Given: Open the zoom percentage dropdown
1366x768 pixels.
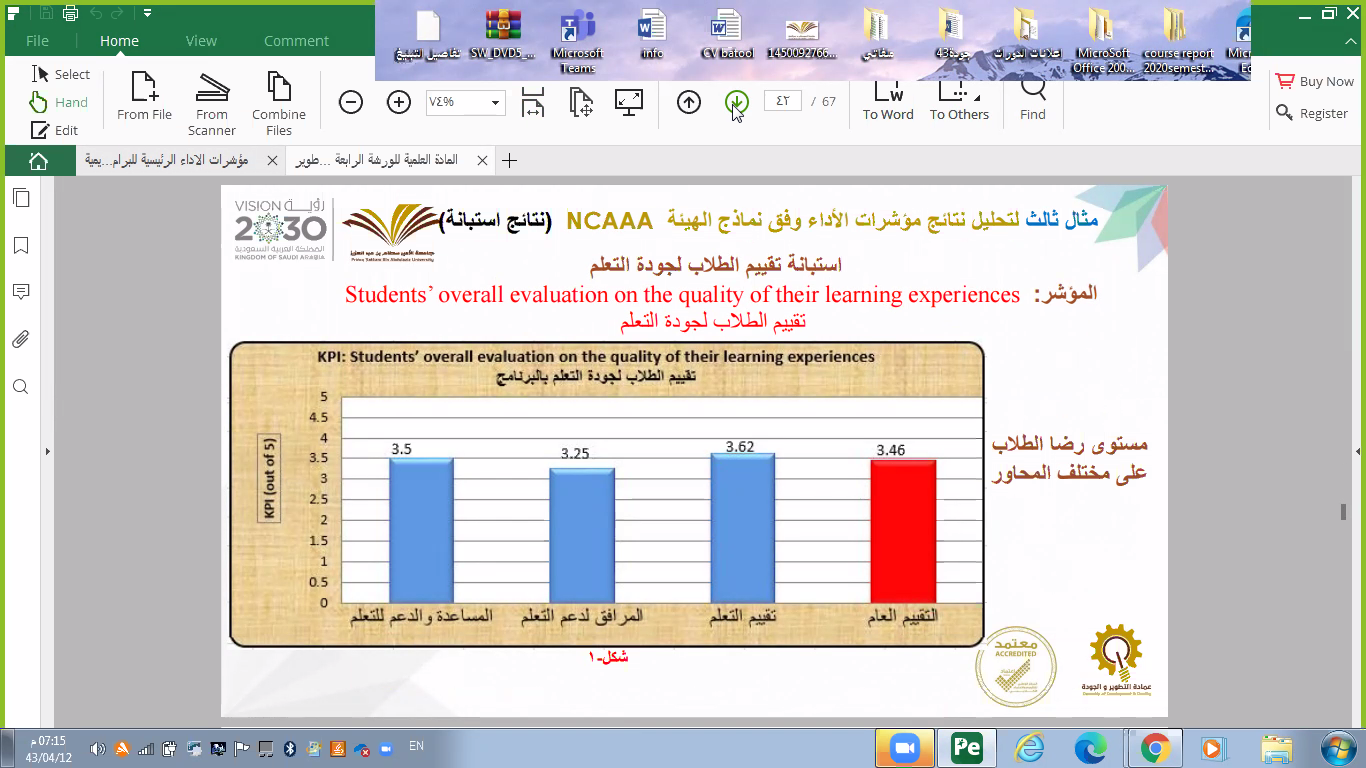Looking at the screenshot, I should point(495,102).
